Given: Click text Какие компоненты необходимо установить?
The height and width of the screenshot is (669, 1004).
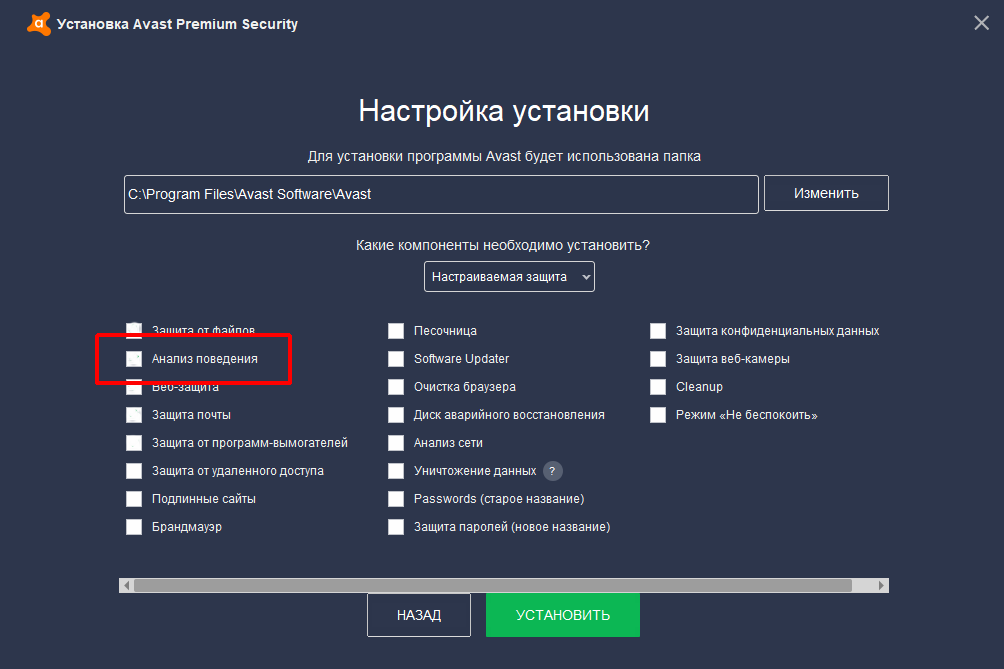Looking at the screenshot, I should coord(503,245).
